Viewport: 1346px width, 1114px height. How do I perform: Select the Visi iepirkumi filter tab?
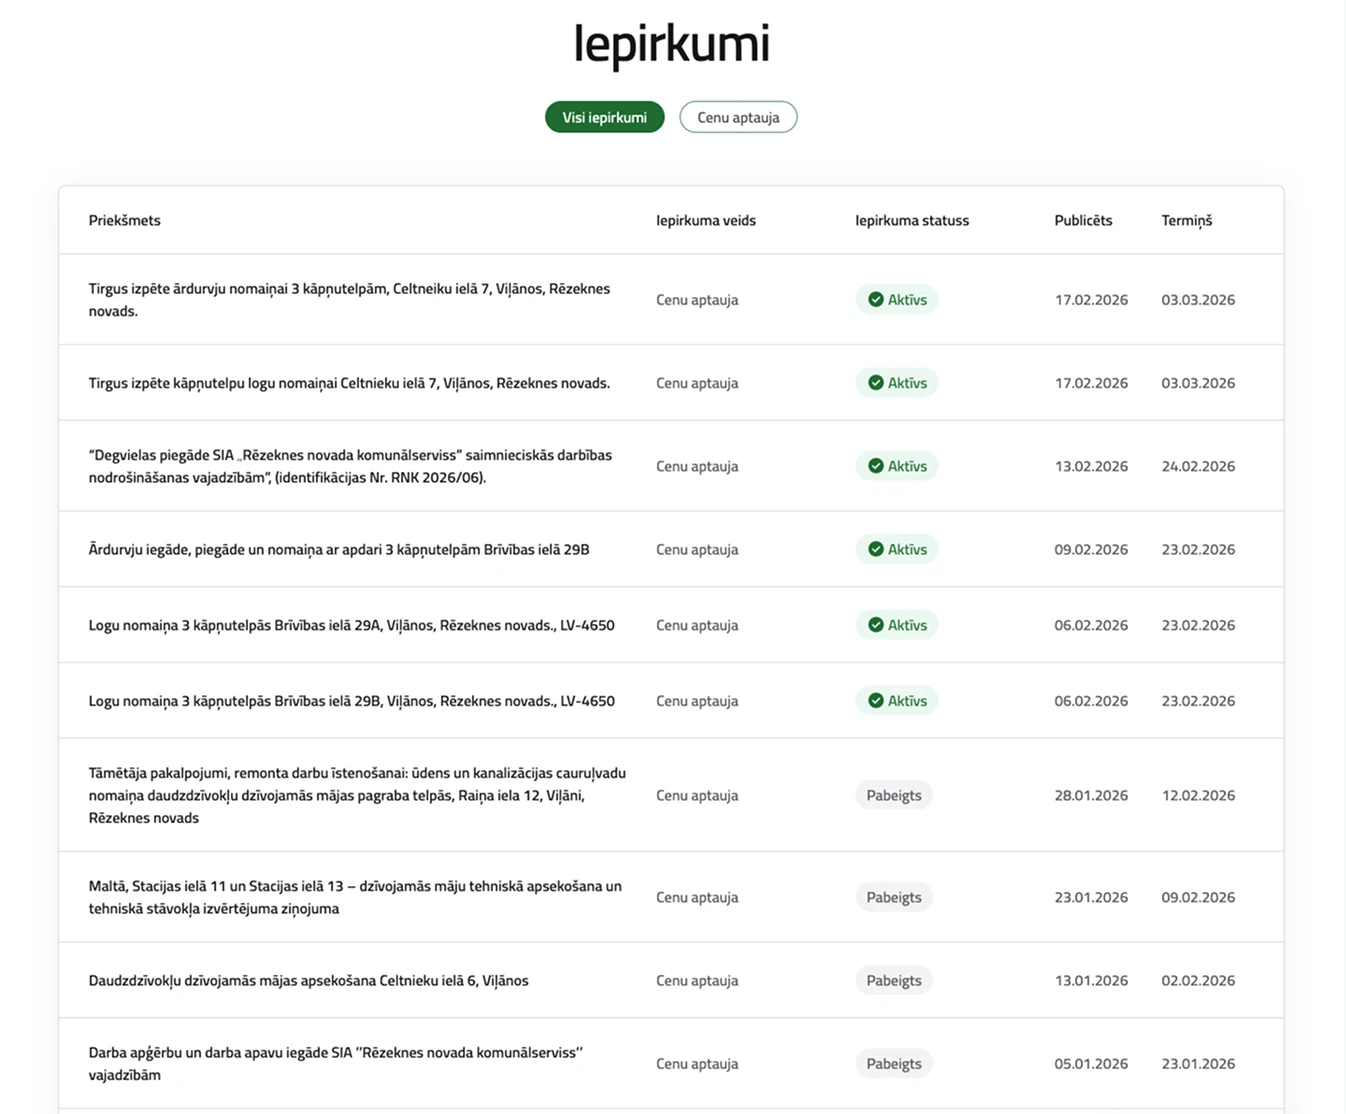pos(604,117)
